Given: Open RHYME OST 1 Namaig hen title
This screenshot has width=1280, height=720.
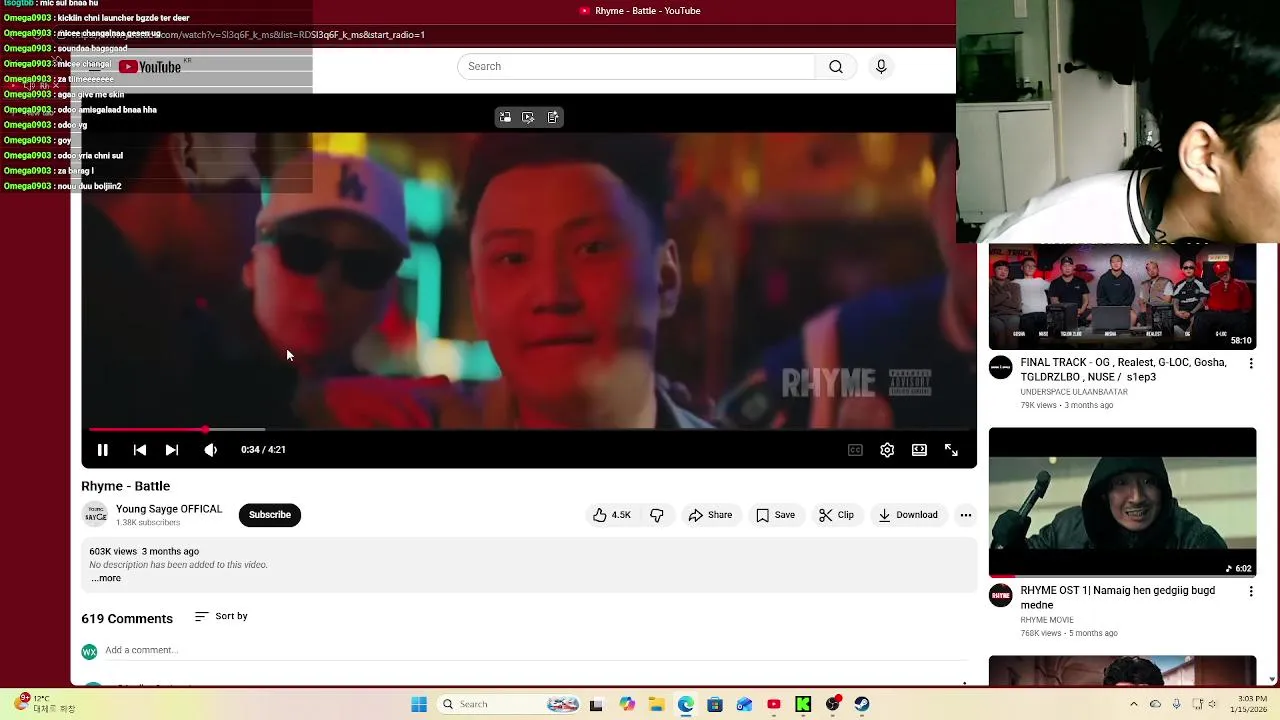Looking at the screenshot, I should tap(1118, 597).
